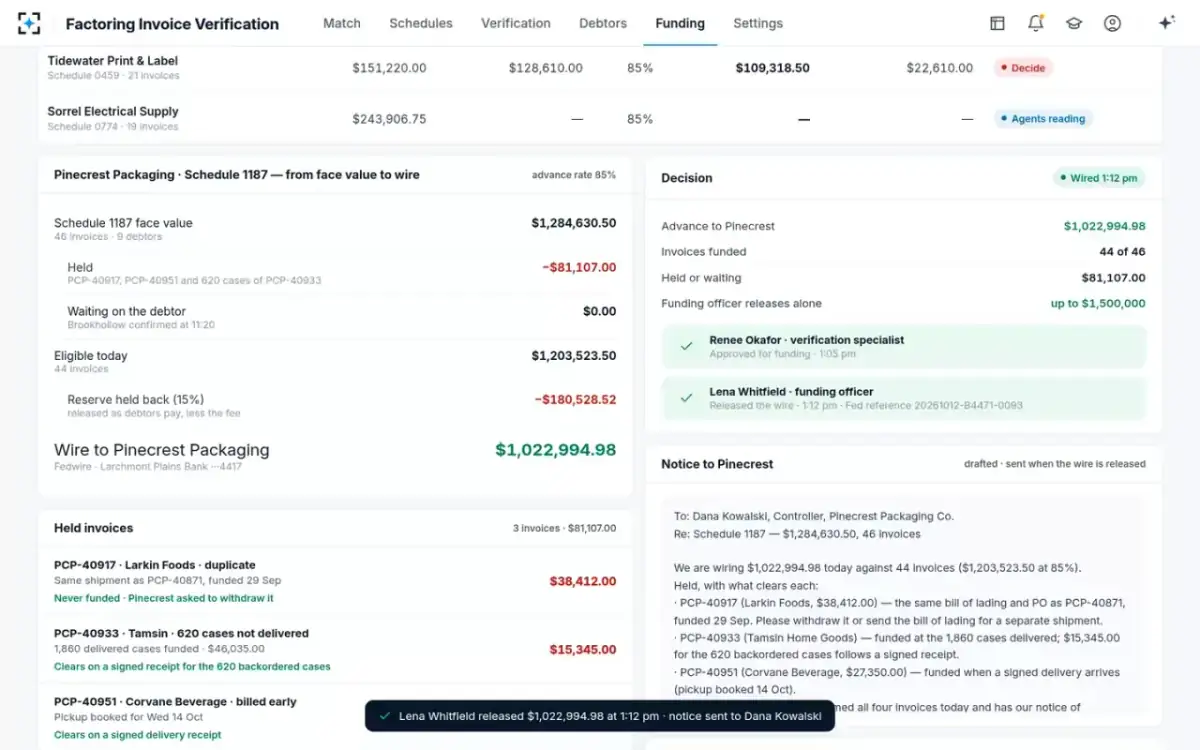Open the user profile icon
Screen dimensions: 1200x750
point(1112,23)
